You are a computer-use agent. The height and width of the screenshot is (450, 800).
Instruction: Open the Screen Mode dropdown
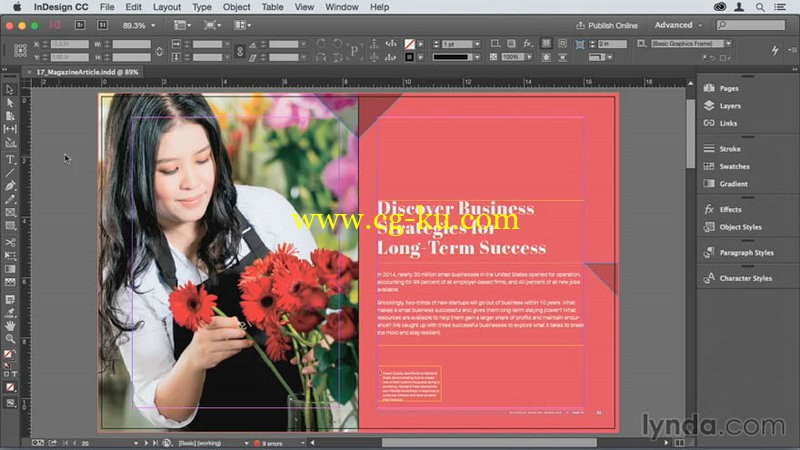pos(212,25)
